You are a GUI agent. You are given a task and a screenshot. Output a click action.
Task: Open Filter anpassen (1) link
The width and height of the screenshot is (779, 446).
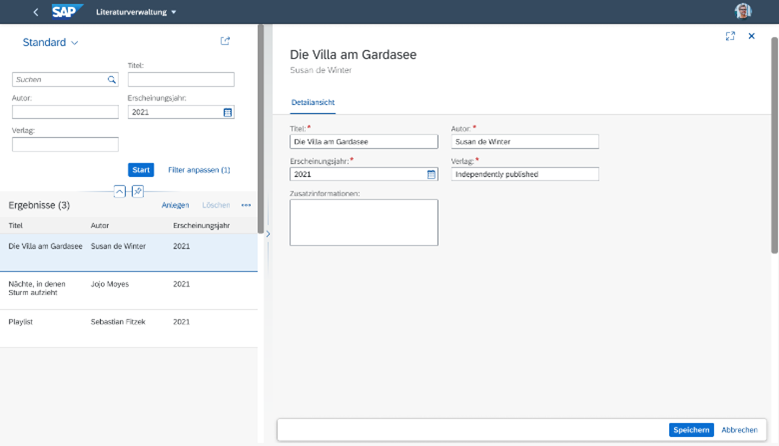tap(199, 170)
